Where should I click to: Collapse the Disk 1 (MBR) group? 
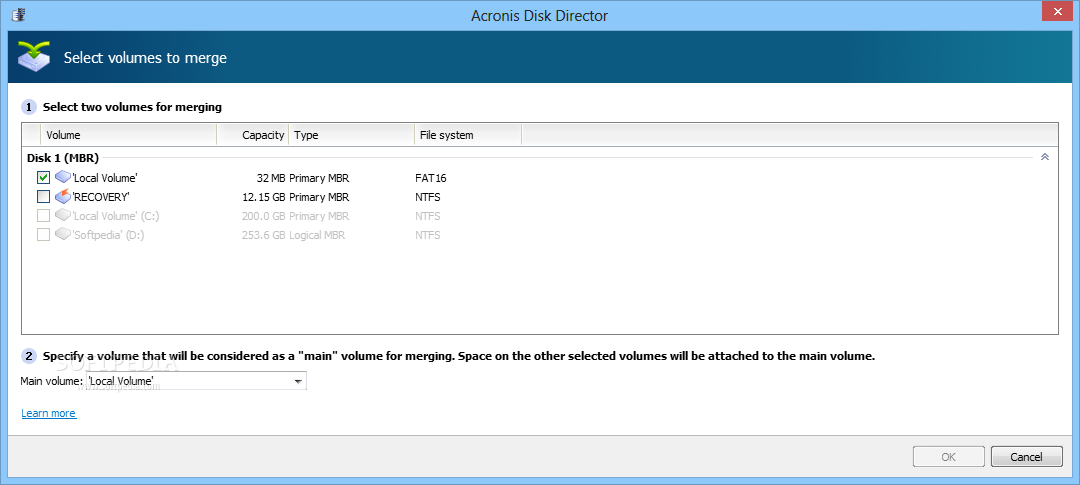click(1045, 157)
